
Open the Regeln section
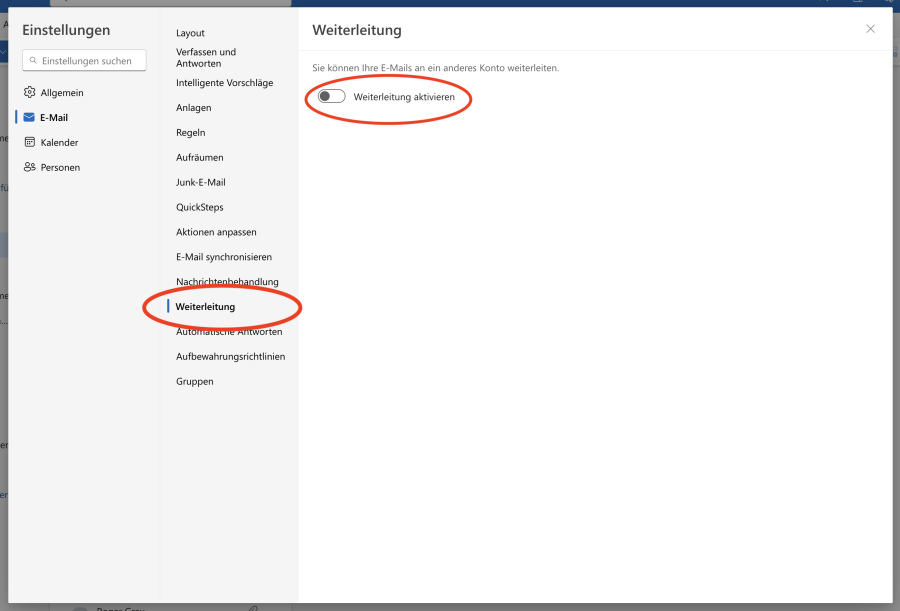pyautogui.click(x=190, y=132)
